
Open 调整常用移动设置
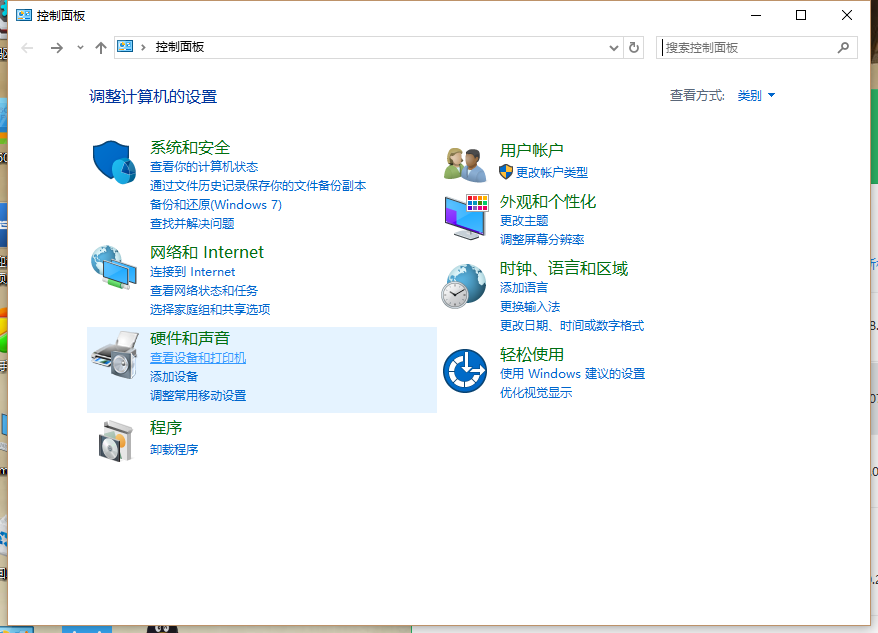tap(198, 396)
